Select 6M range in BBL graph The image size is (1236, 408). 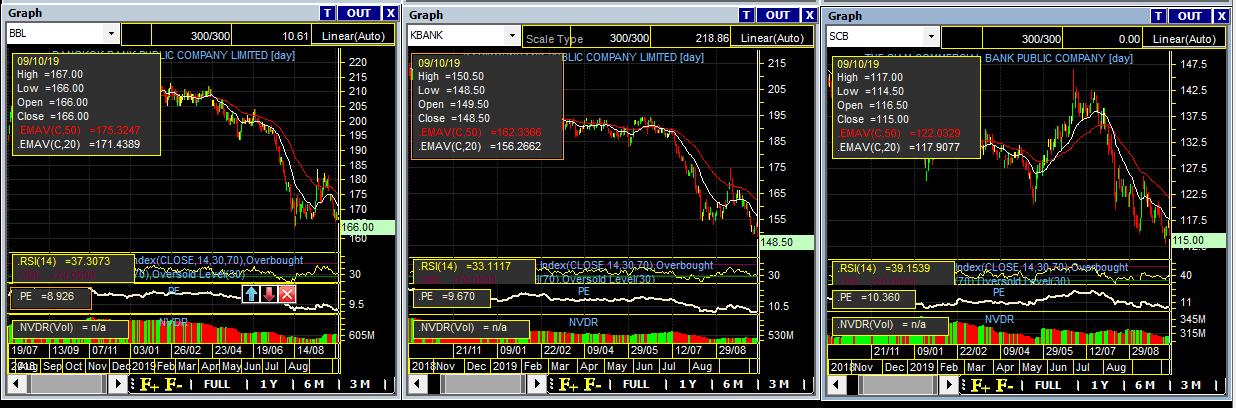(x=314, y=384)
